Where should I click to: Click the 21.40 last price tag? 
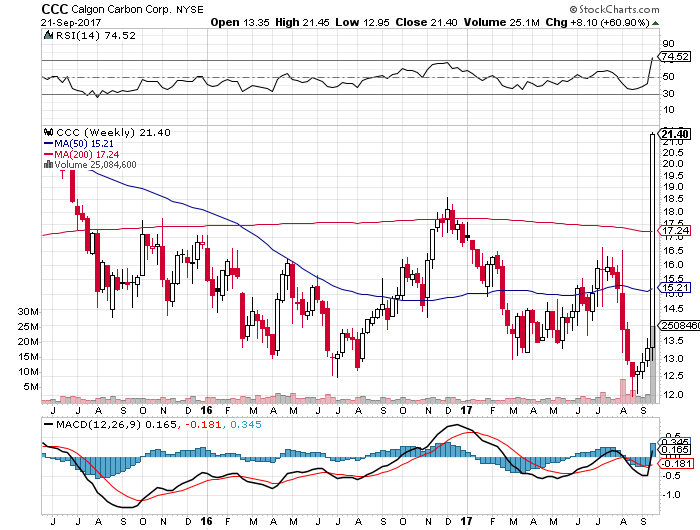click(673, 133)
